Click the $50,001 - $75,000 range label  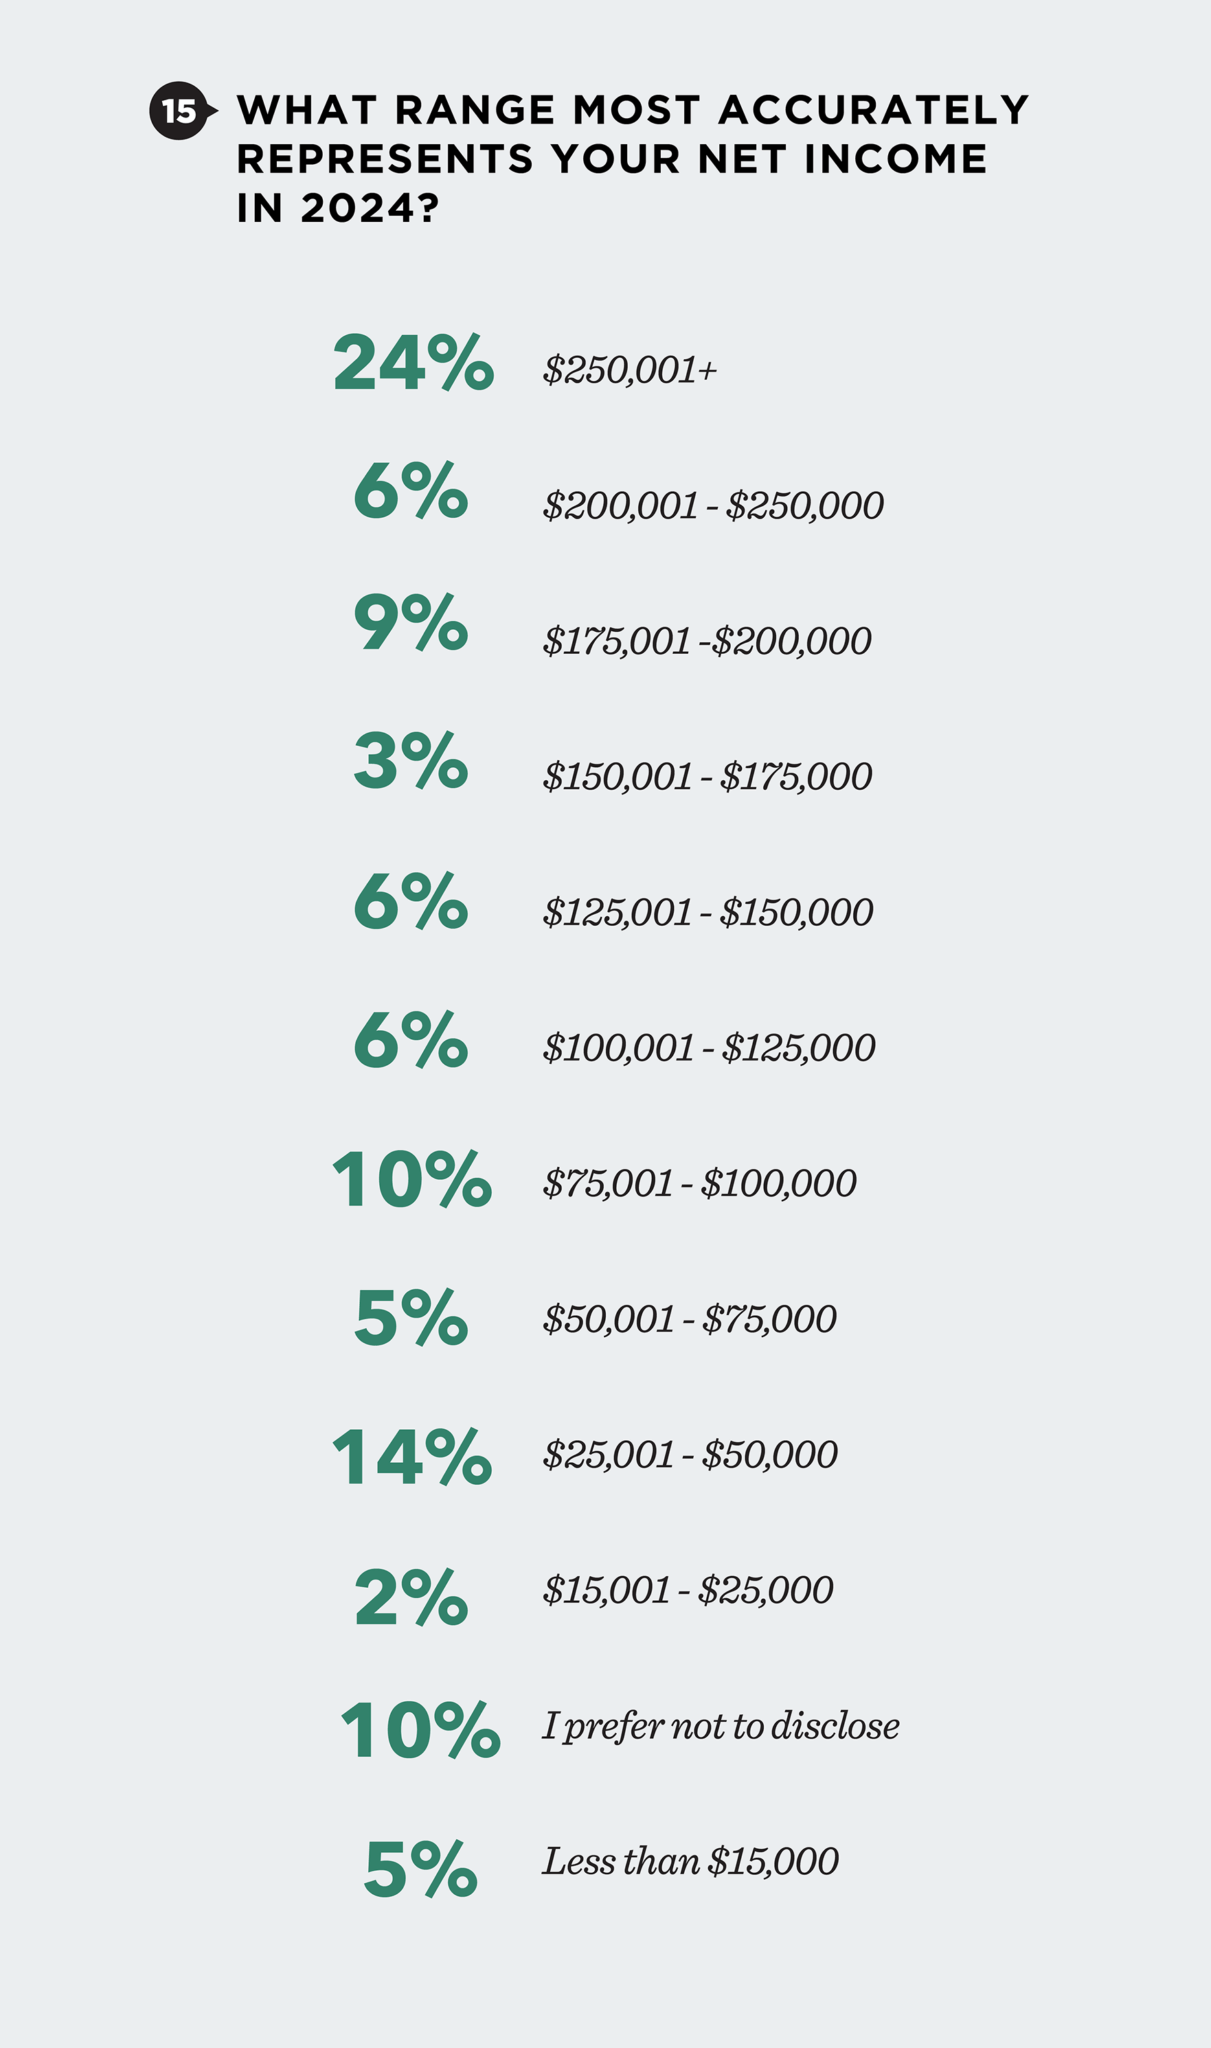pyautogui.click(x=689, y=1320)
